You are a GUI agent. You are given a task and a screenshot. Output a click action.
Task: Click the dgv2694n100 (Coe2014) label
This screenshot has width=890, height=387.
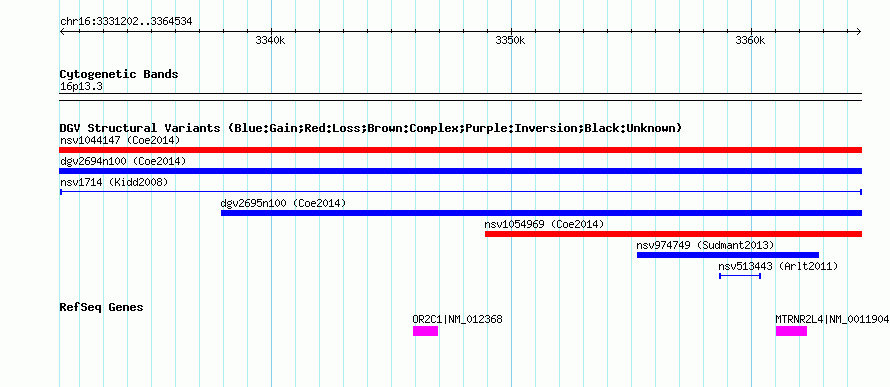pos(123,161)
